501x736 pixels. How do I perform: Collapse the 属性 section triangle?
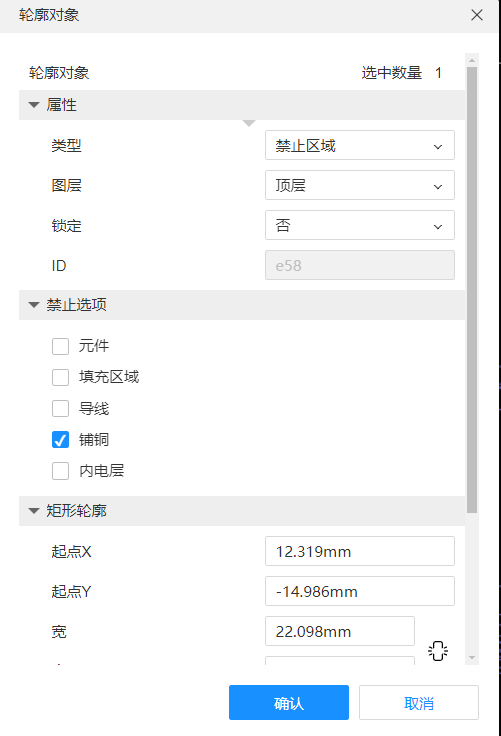[x=34, y=105]
